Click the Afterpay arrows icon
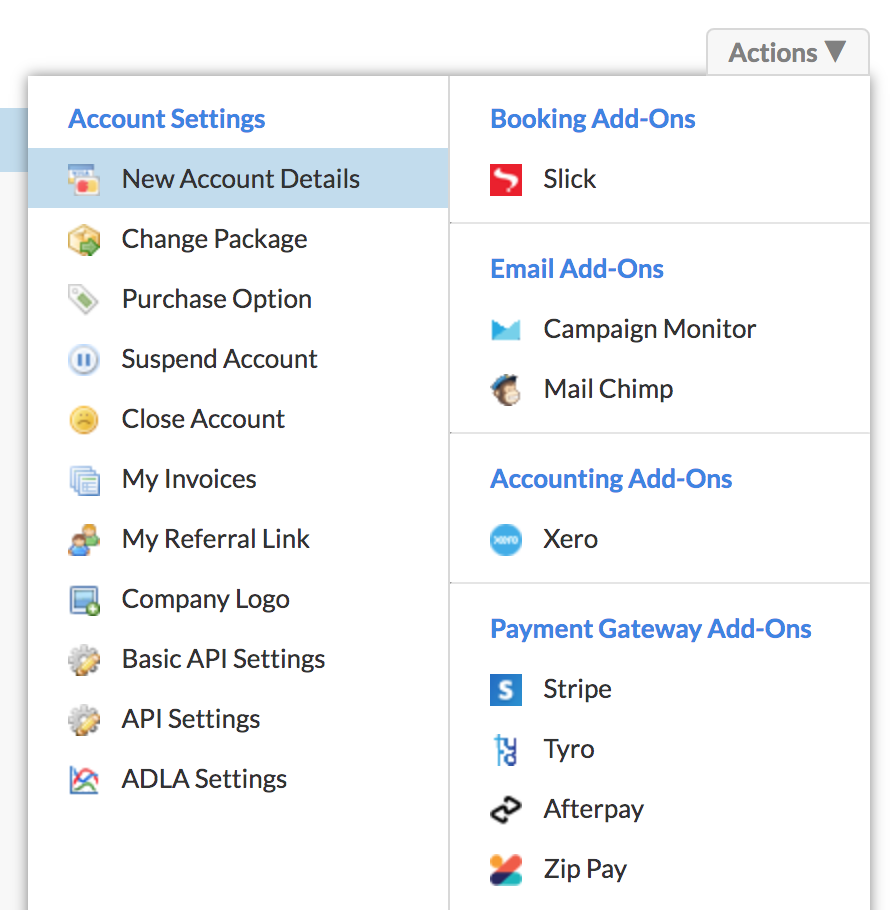Image resolution: width=896 pixels, height=910 pixels. pyautogui.click(x=505, y=810)
